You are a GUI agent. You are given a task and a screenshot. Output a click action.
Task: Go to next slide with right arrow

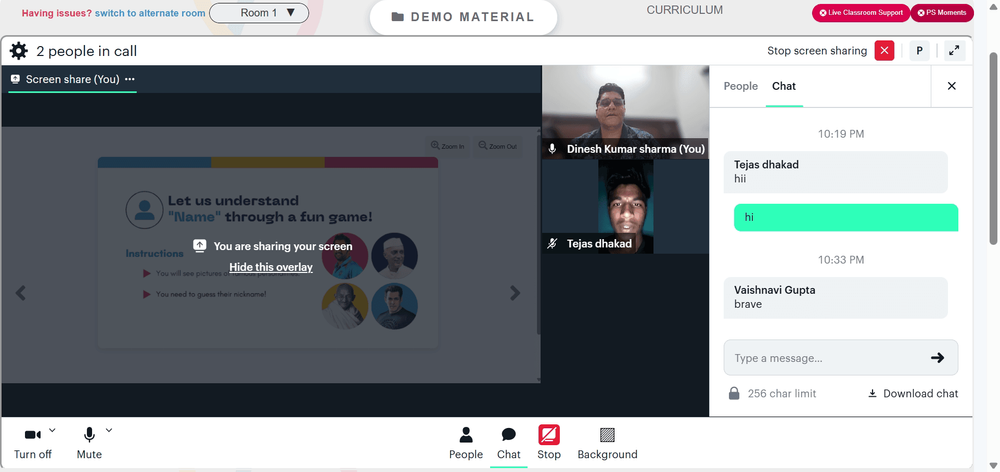(515, 293)
